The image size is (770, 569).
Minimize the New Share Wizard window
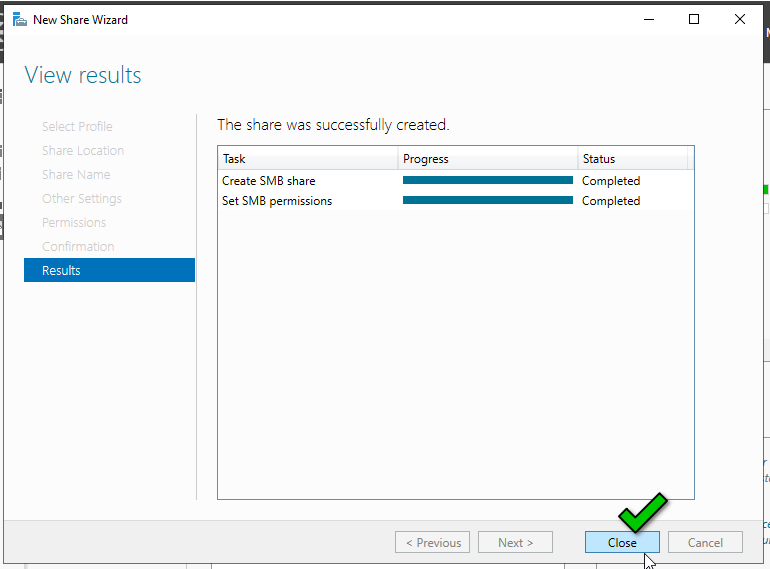point(648,19)
